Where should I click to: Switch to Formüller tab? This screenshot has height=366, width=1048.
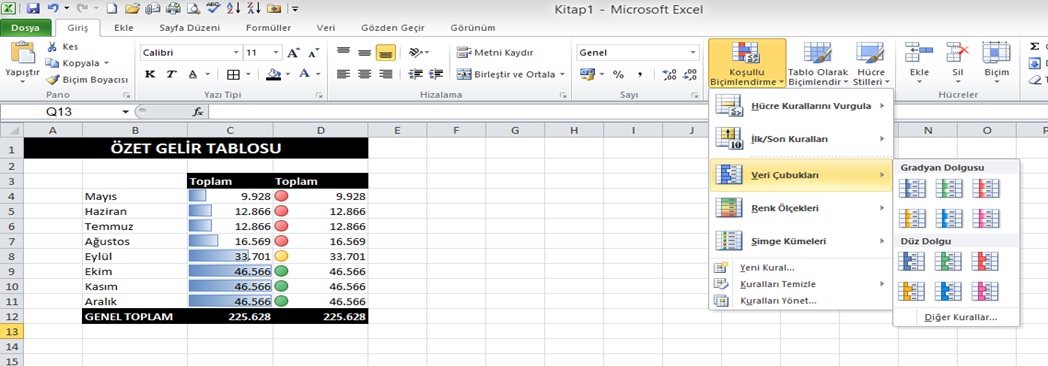pos(269,28)
